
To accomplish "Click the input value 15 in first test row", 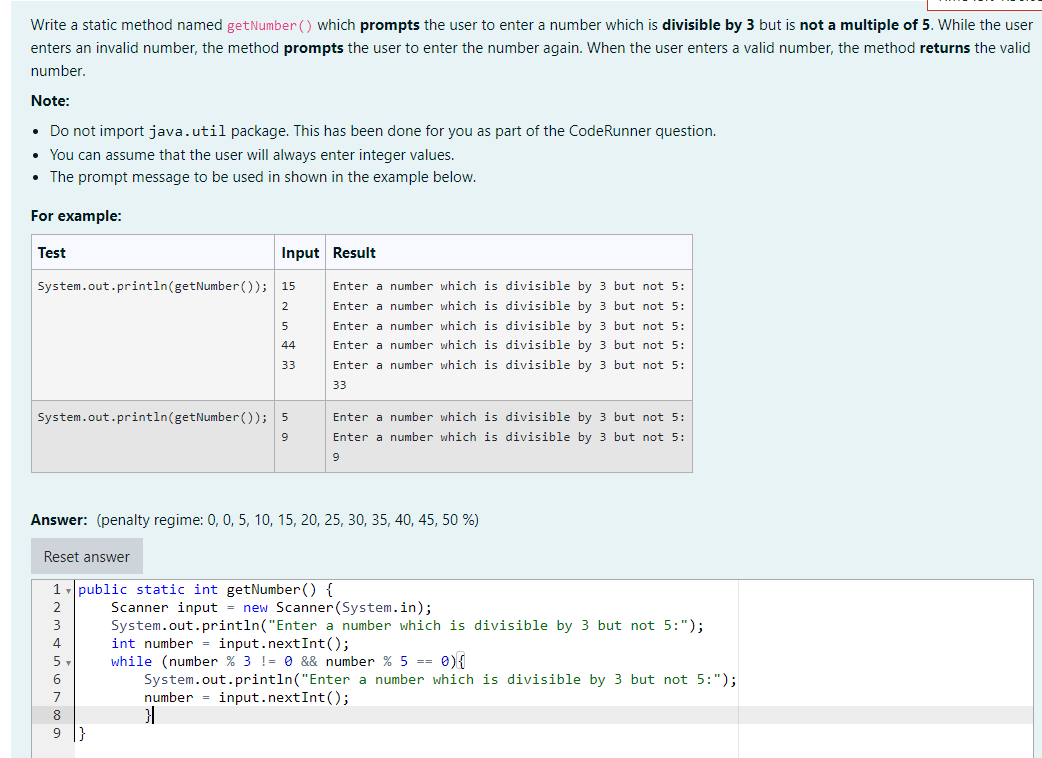I will (x=288, y=286).
